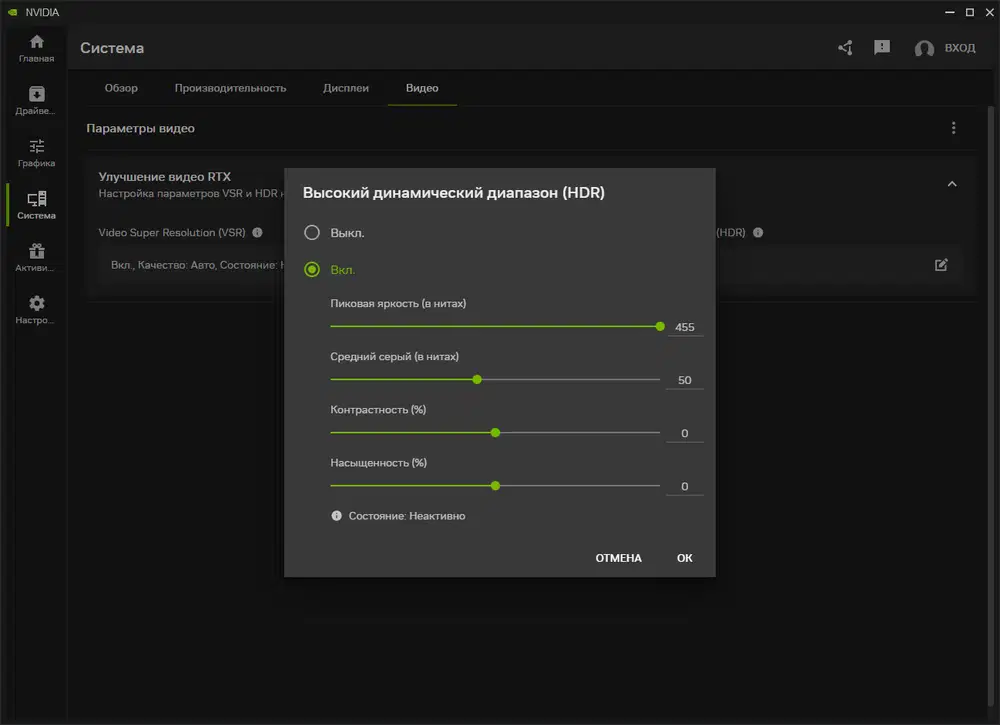Click info icon next to Video Super Resolution
The height and width of the screenshot is (725, 1000).
257,232
